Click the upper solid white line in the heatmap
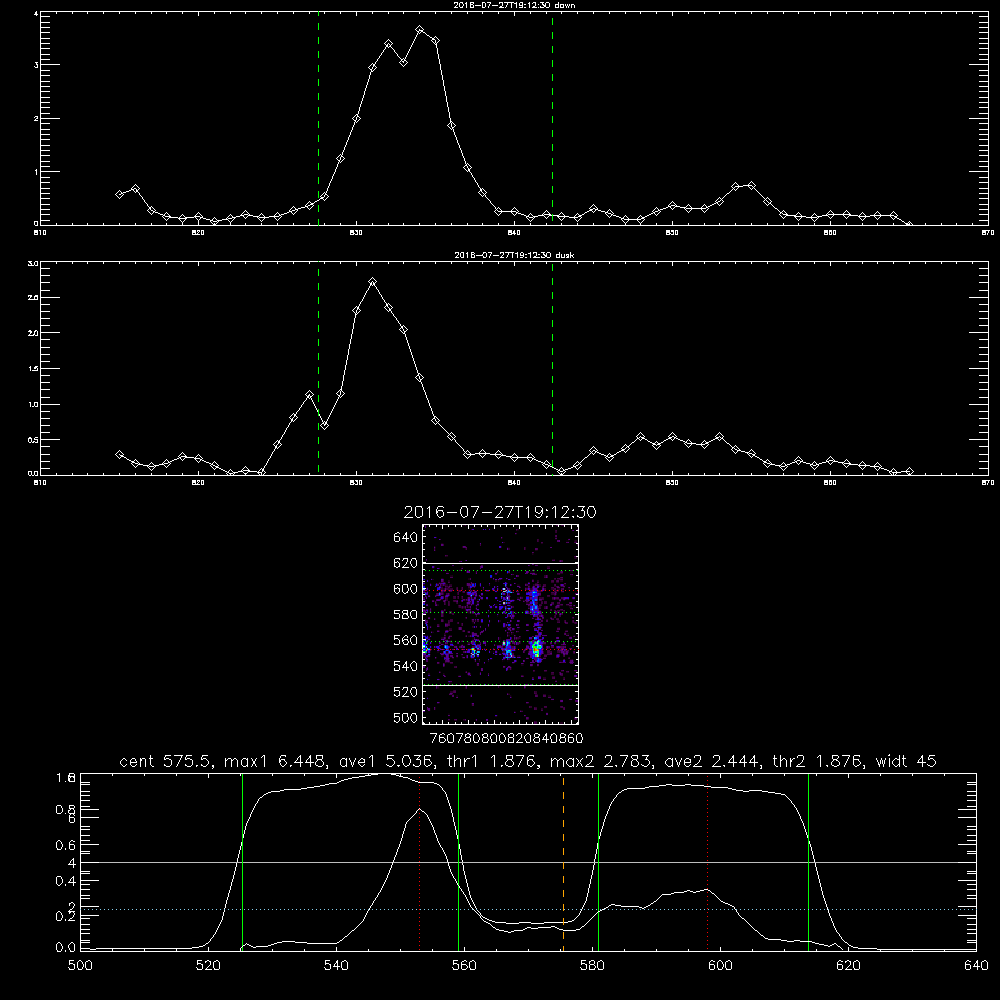Viewport: 1000px width, 1000px height. pos(500,564)
